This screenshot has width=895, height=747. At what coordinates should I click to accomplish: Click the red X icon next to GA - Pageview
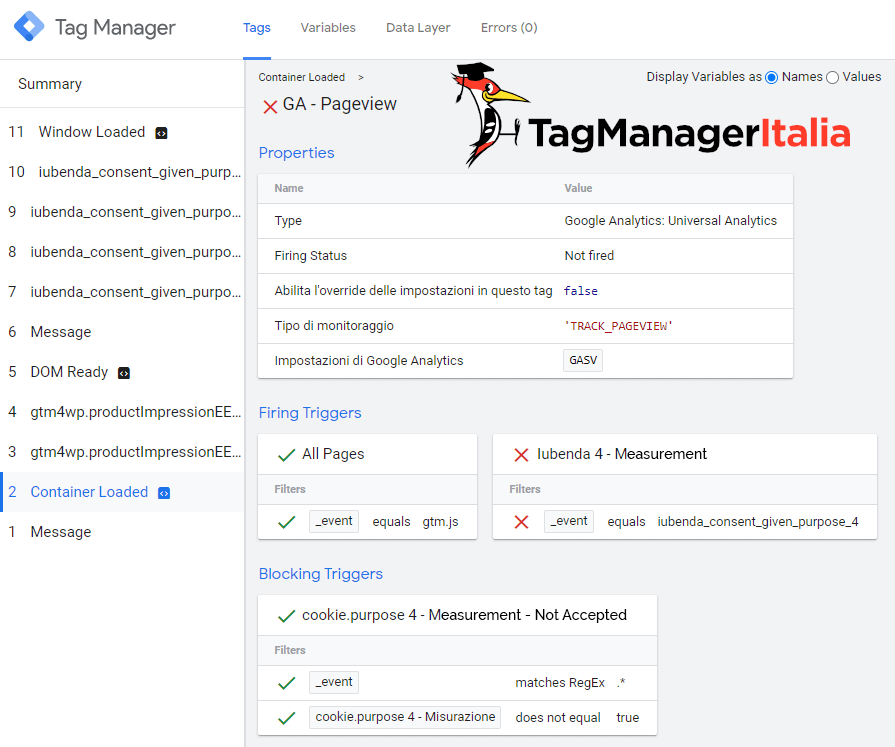click(270, 107)
